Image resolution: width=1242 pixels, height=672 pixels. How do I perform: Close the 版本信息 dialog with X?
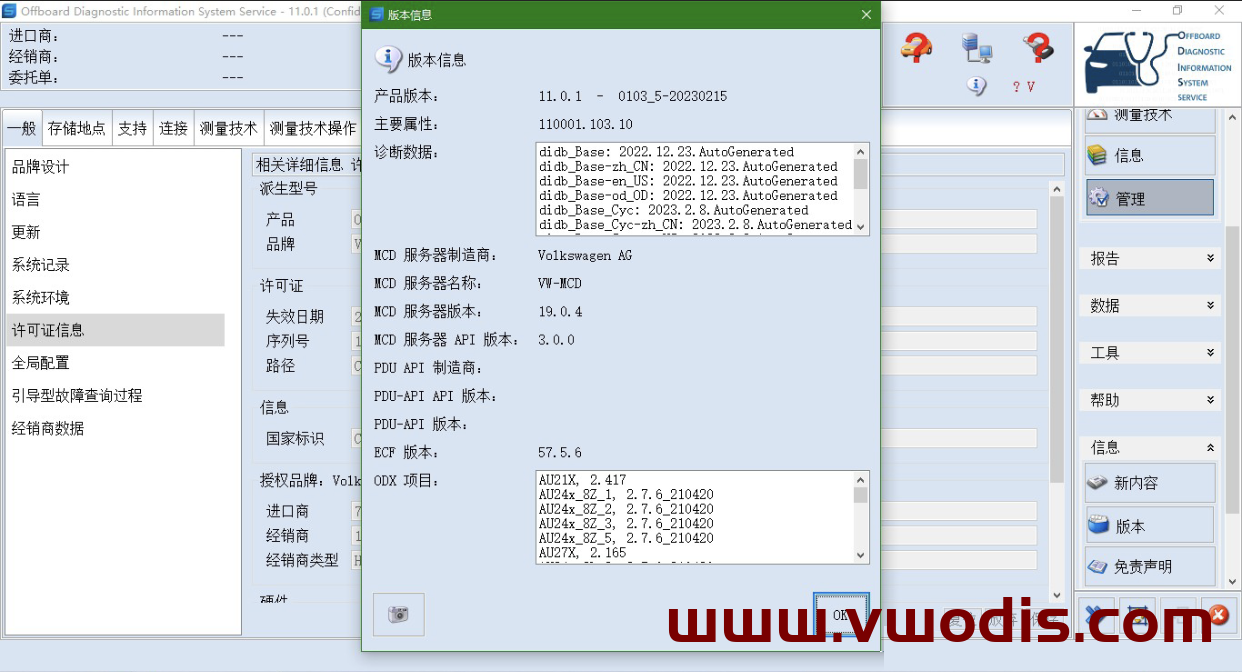click(x=866, y=15)
